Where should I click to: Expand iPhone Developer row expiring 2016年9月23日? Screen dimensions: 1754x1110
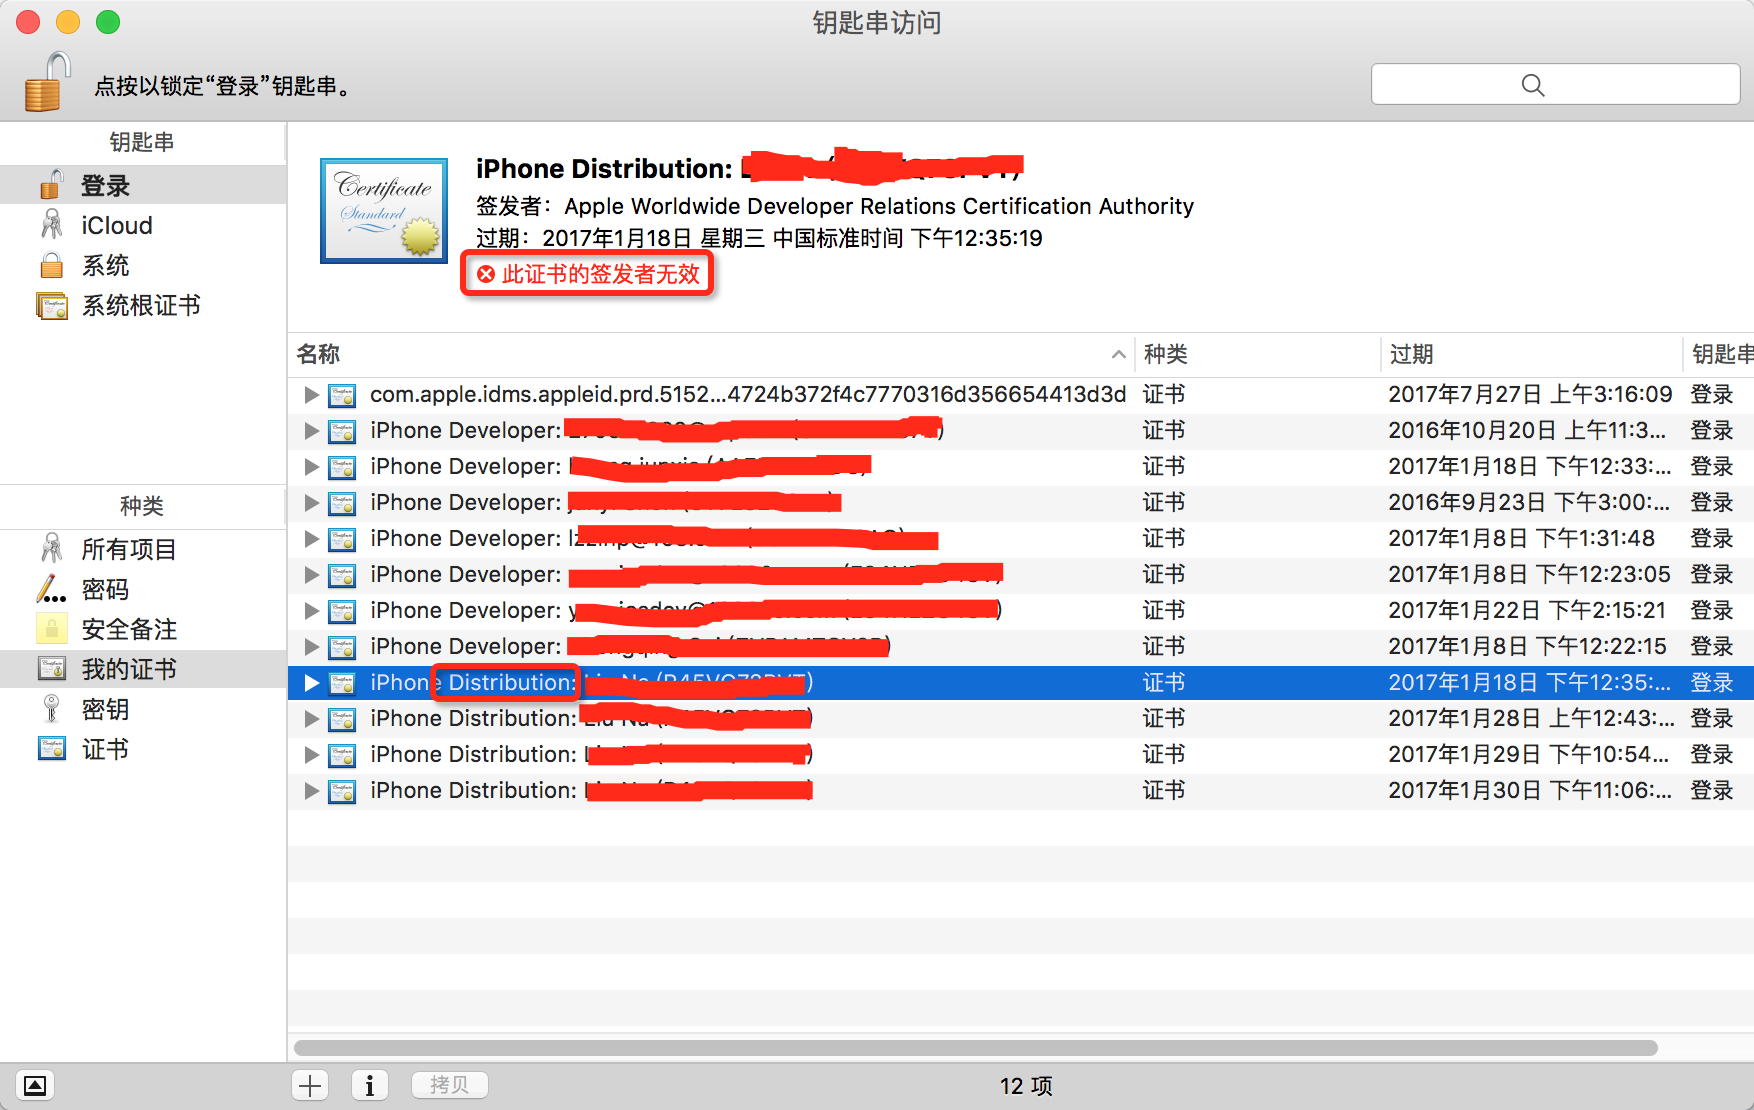[311, 503]
